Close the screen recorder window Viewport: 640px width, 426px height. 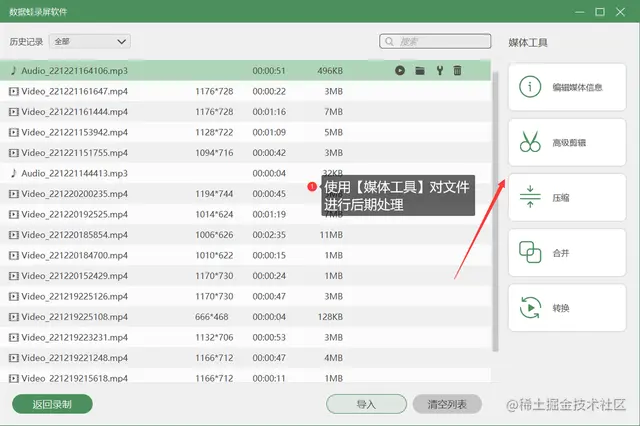point(620,12)
